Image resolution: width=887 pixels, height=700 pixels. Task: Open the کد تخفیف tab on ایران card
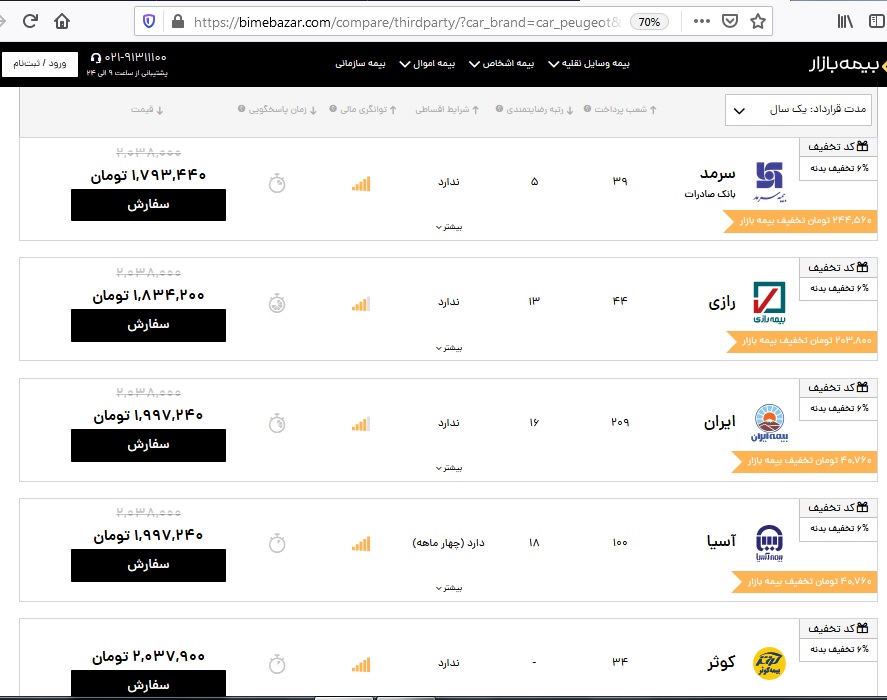tap(838, 387)
